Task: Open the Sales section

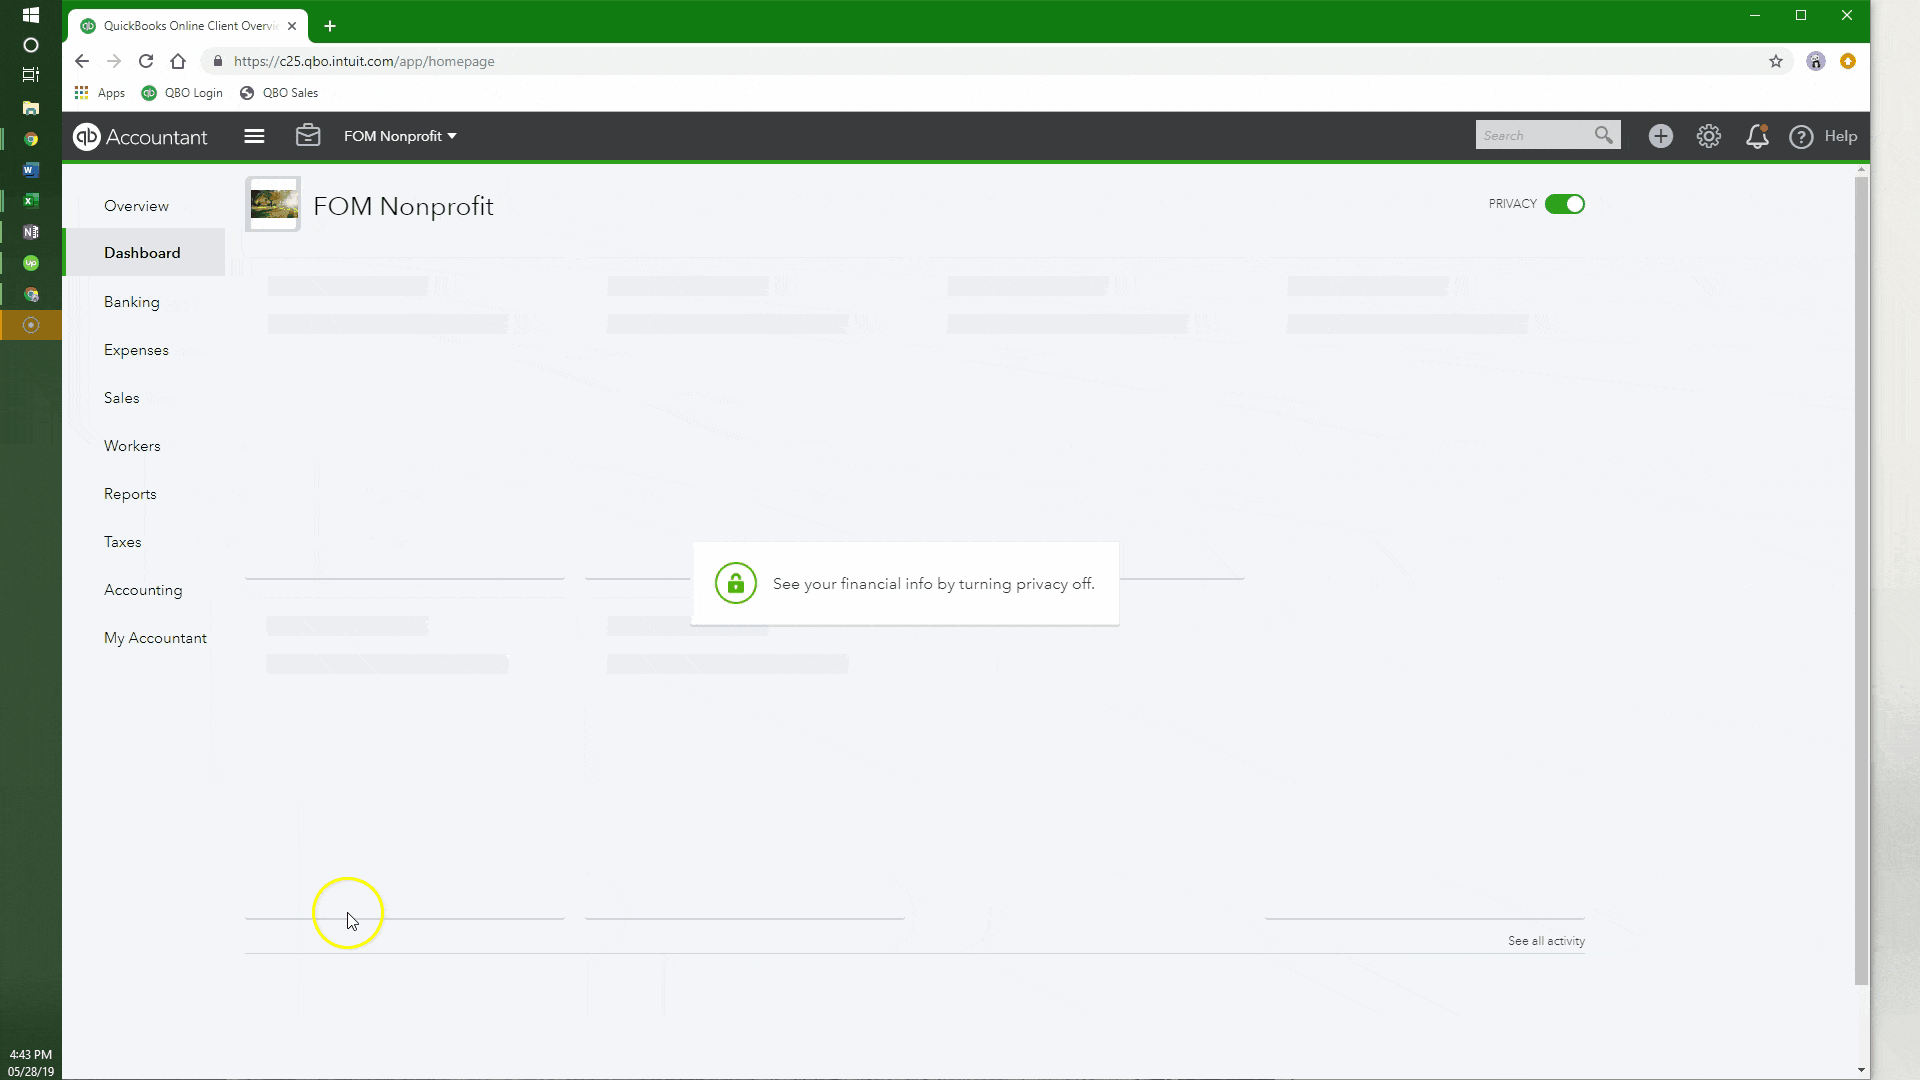Action: click(121, 398)
